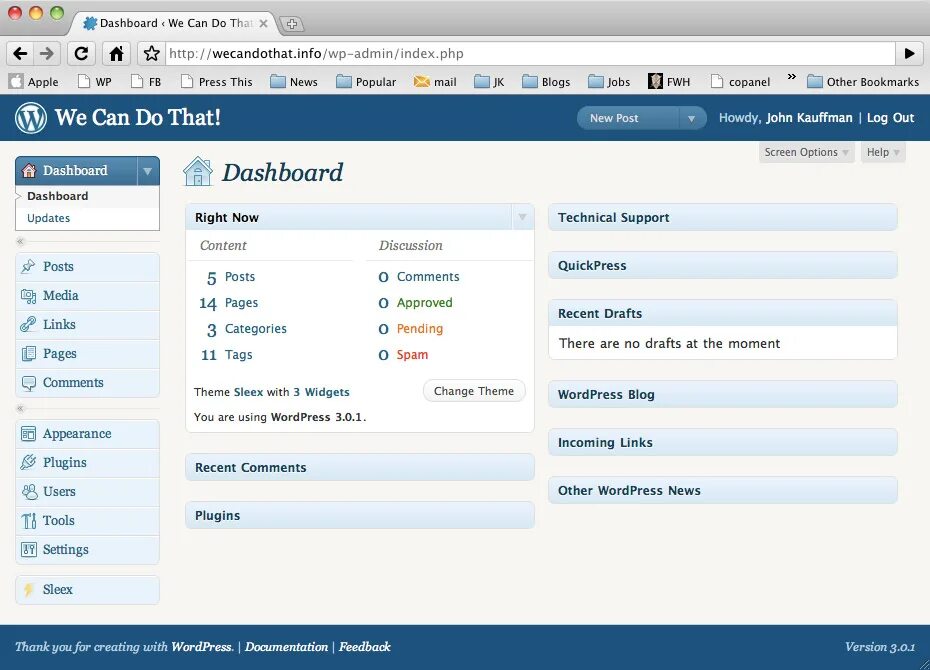930x670 pixels.
Task: Open the Appearance menu item
Action: [x=87, y=434]
